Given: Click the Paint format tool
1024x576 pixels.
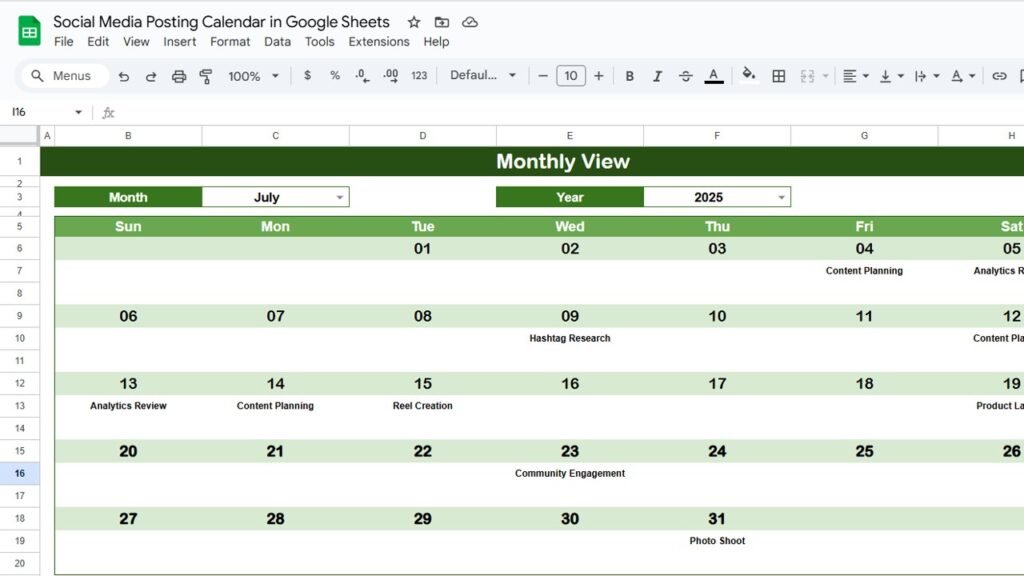Looking at the screenshot, I should 206,75.
